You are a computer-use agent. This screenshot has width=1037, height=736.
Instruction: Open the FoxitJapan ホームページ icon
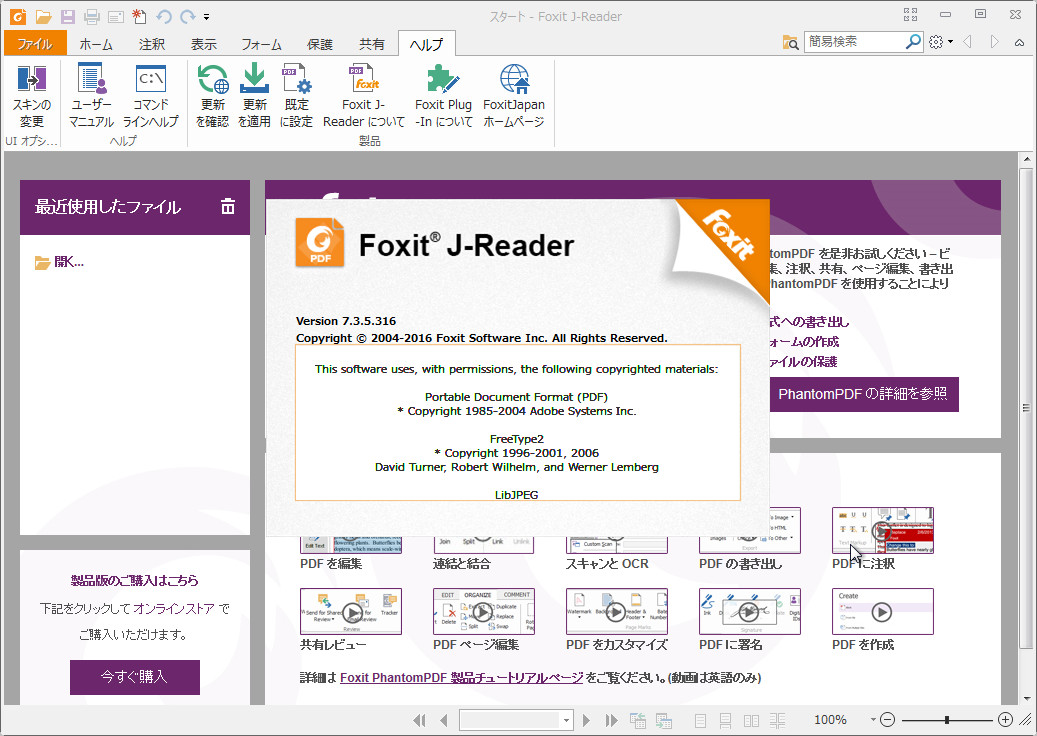click(514, 96)
